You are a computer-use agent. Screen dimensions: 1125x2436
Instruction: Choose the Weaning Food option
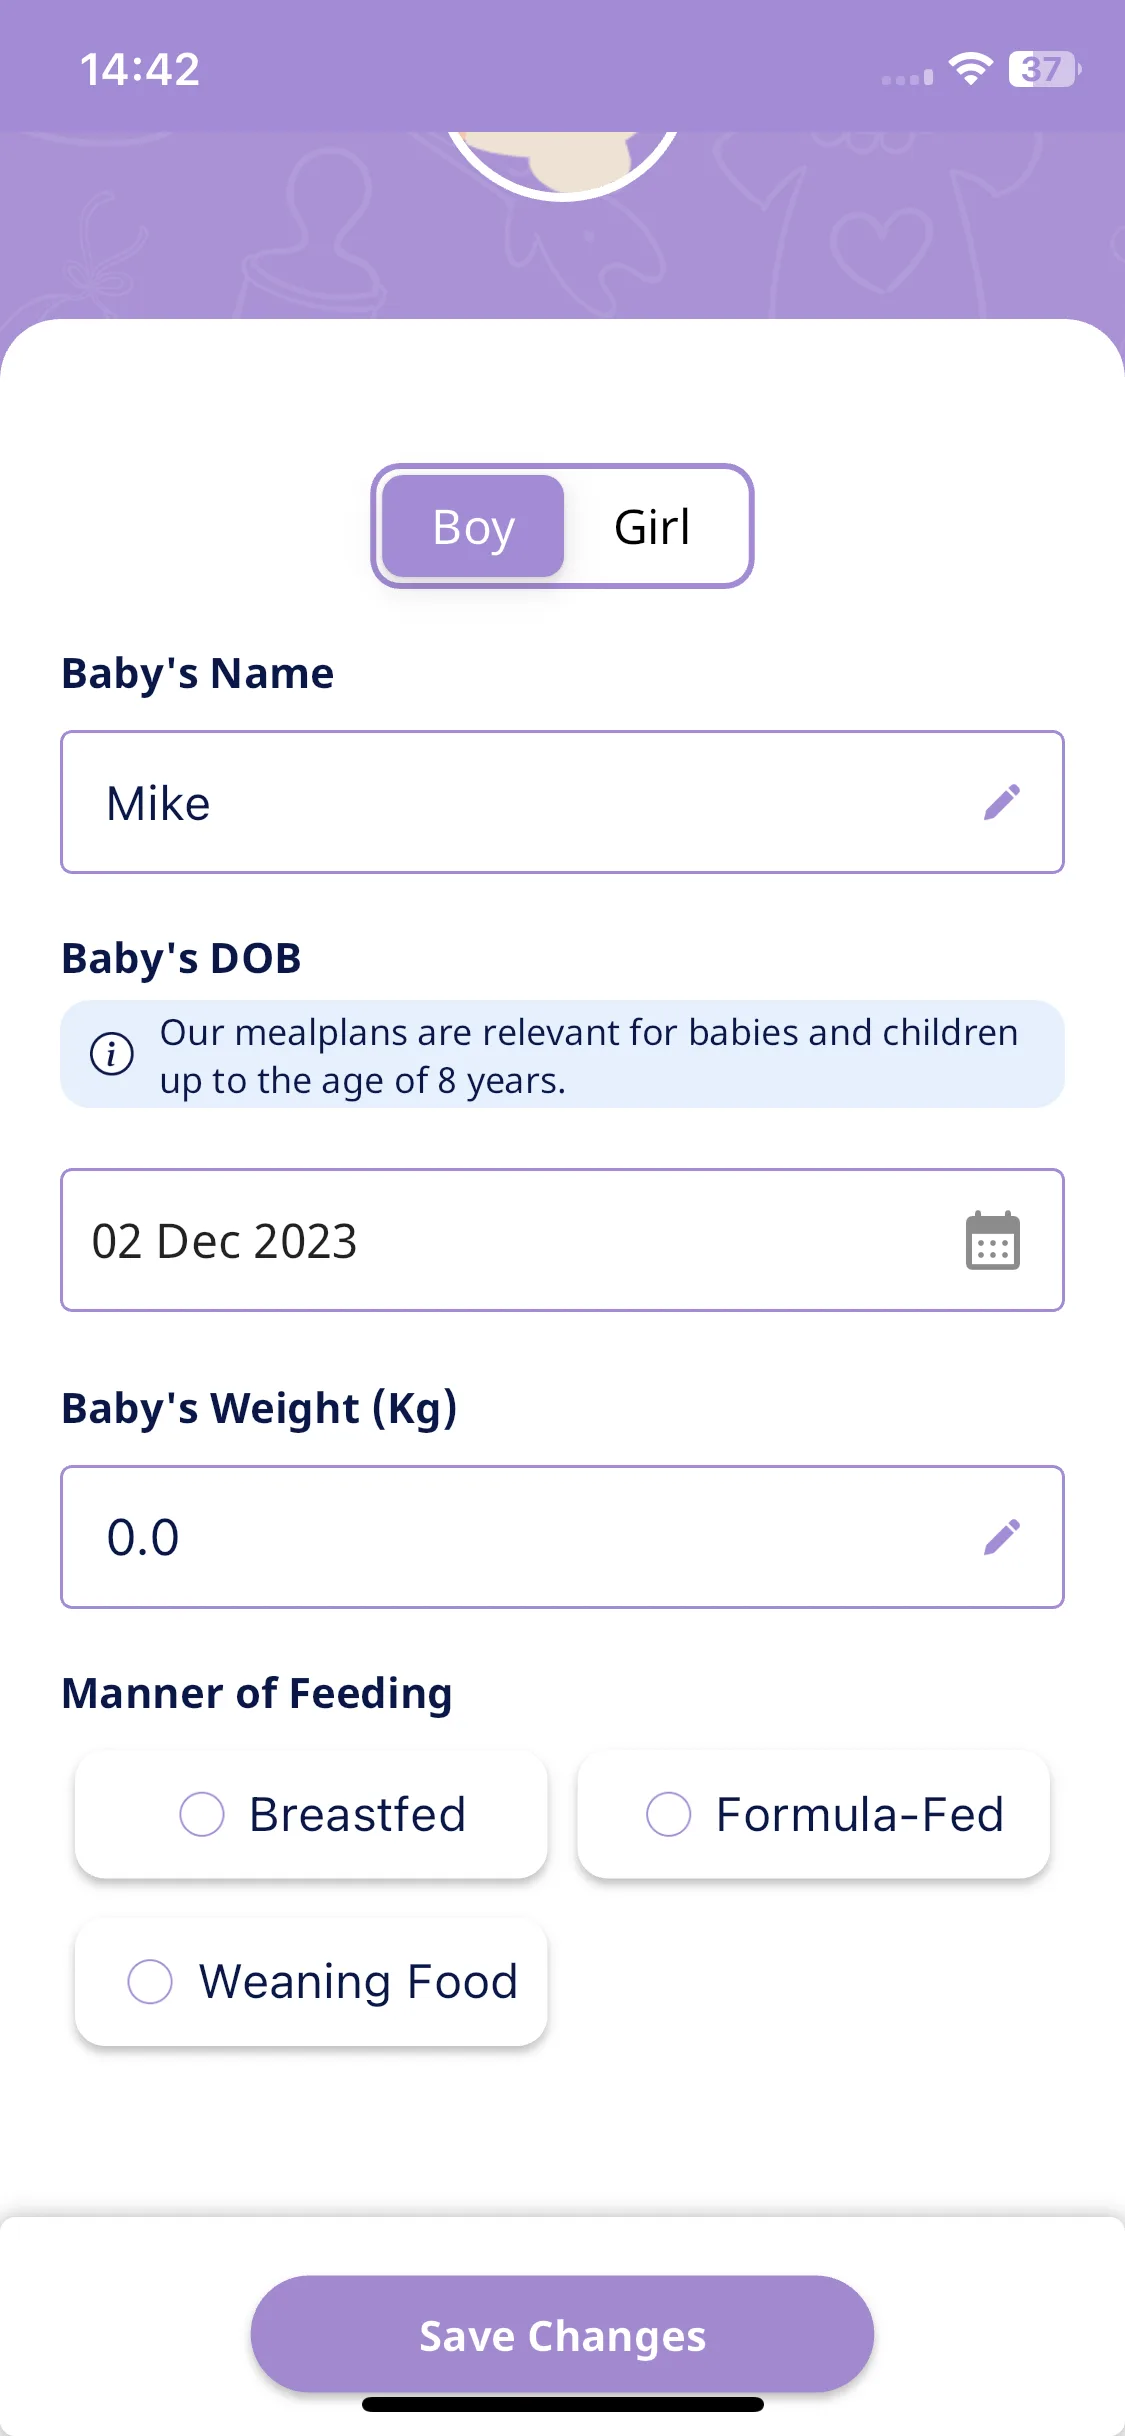[x=311, y=1981]
